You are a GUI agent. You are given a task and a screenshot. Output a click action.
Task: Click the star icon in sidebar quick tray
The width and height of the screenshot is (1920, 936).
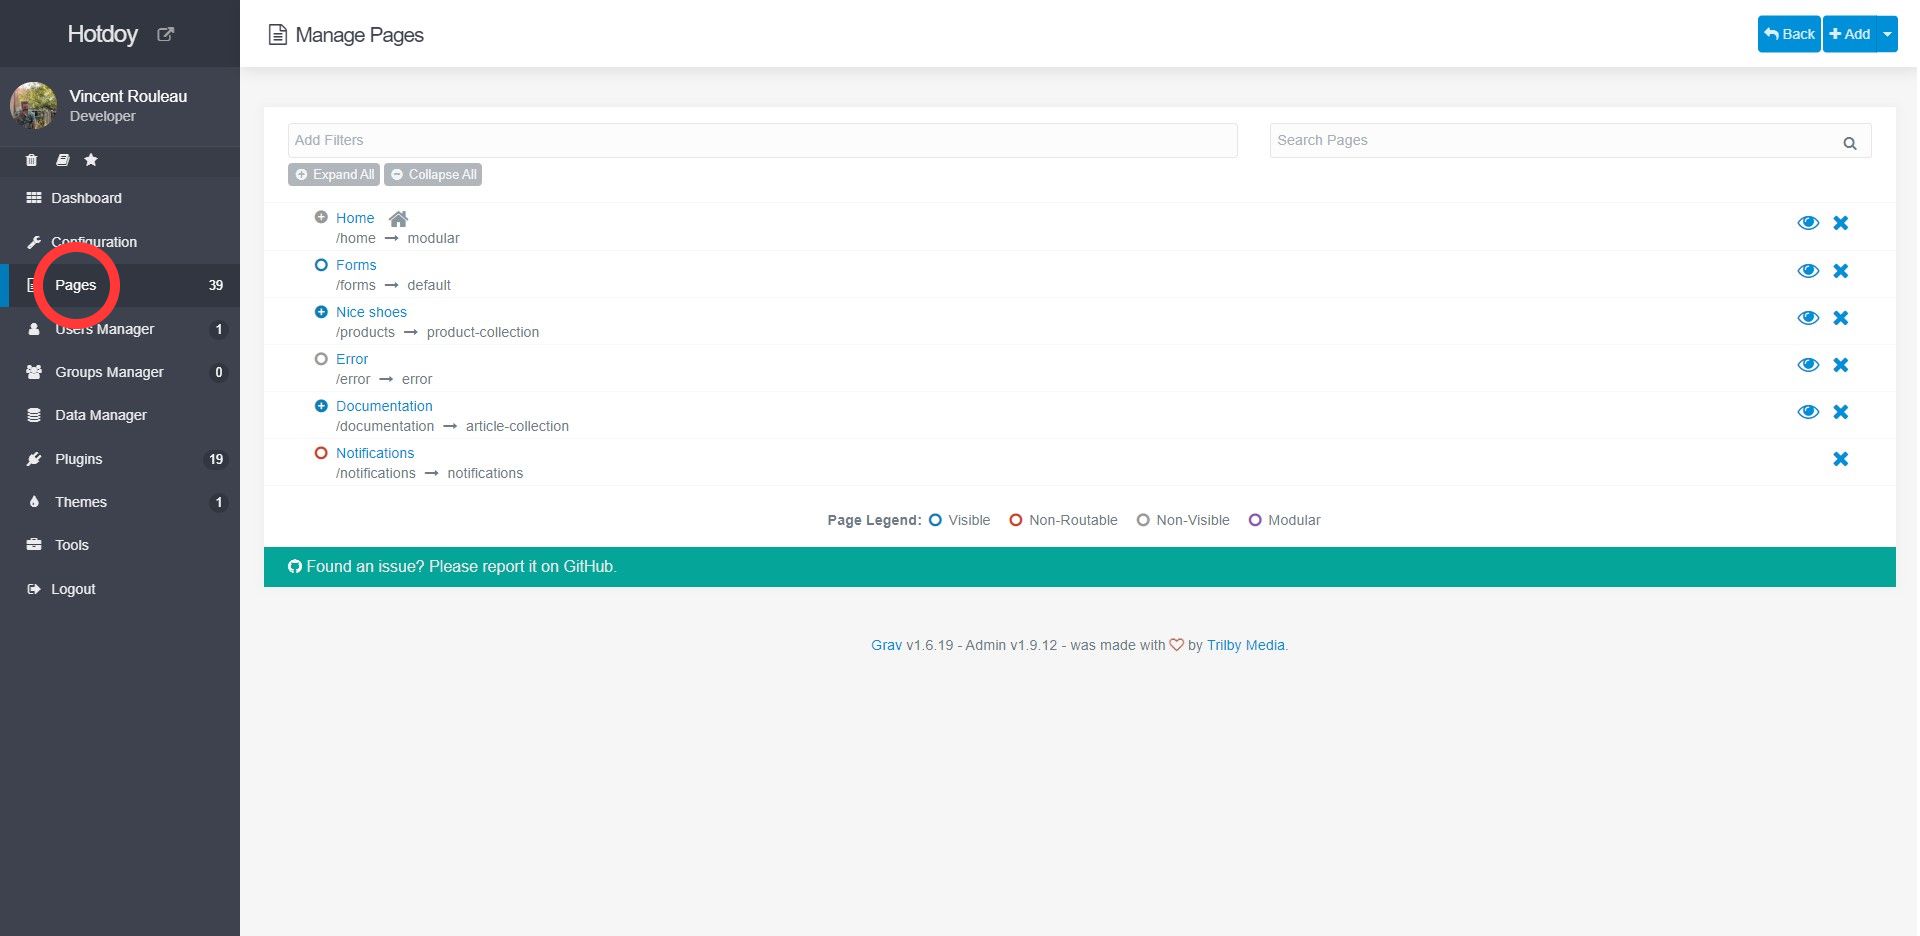[91, 160]
